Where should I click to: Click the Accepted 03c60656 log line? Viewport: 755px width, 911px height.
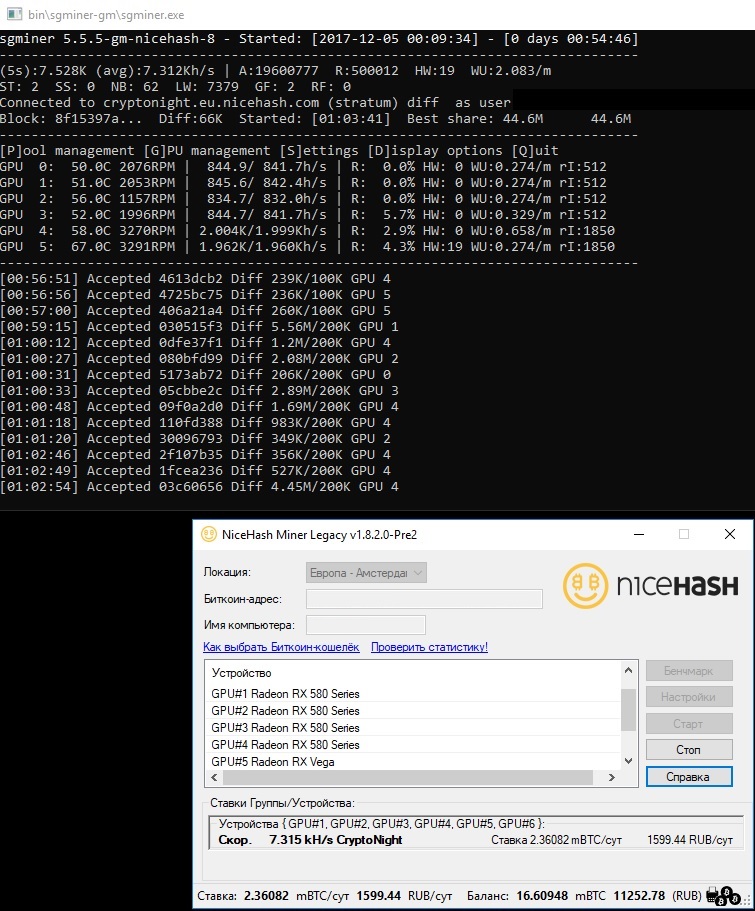199,487
